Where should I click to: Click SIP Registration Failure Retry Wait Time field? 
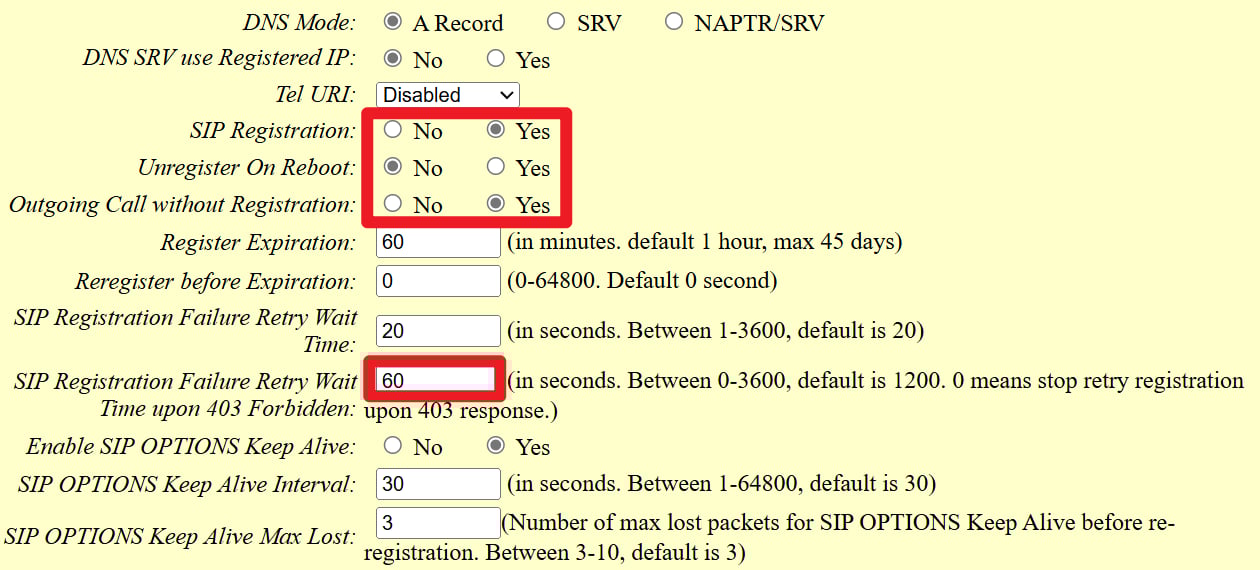pos(437,331)
